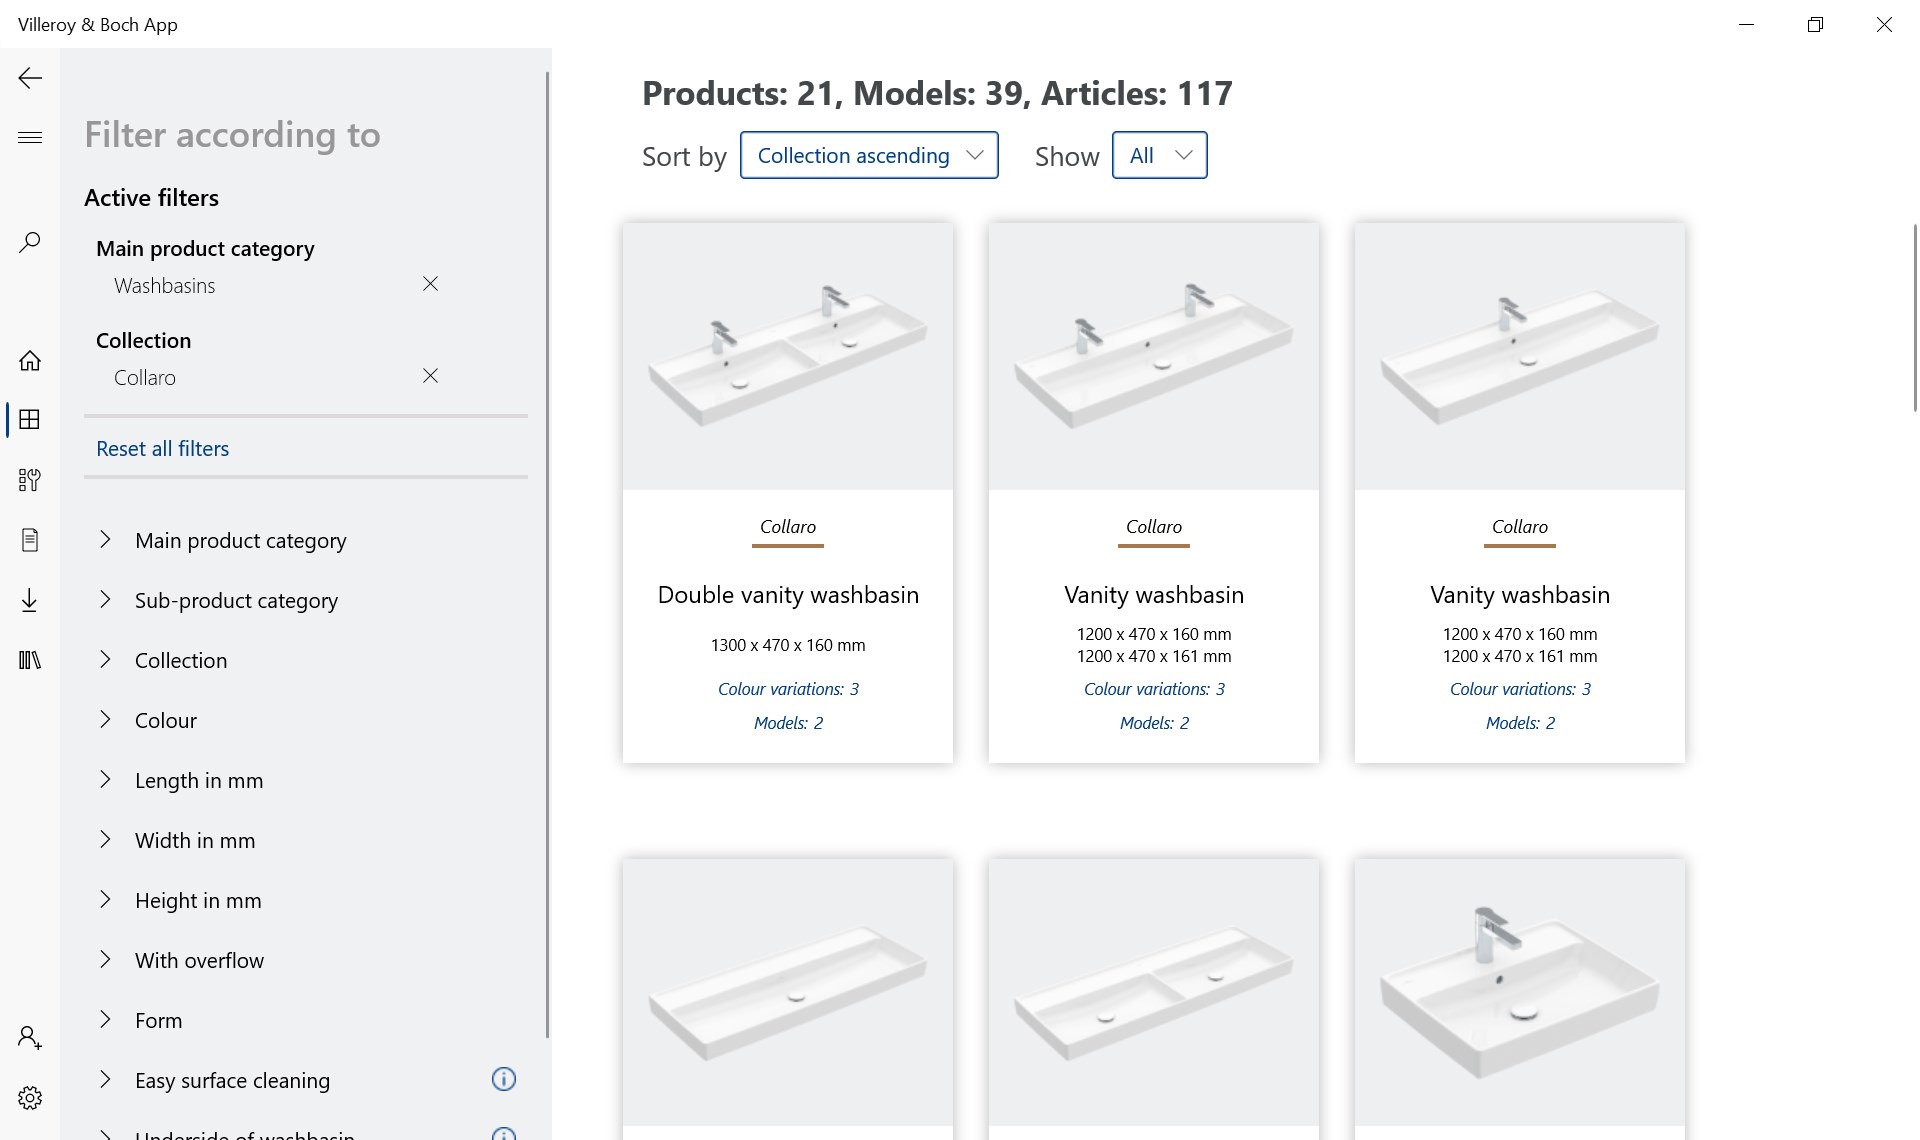The width and height of the screenshot is (1920, 1140).
Task: Open the downloads icon in sidebar
Action: click(x=30, y=600)
